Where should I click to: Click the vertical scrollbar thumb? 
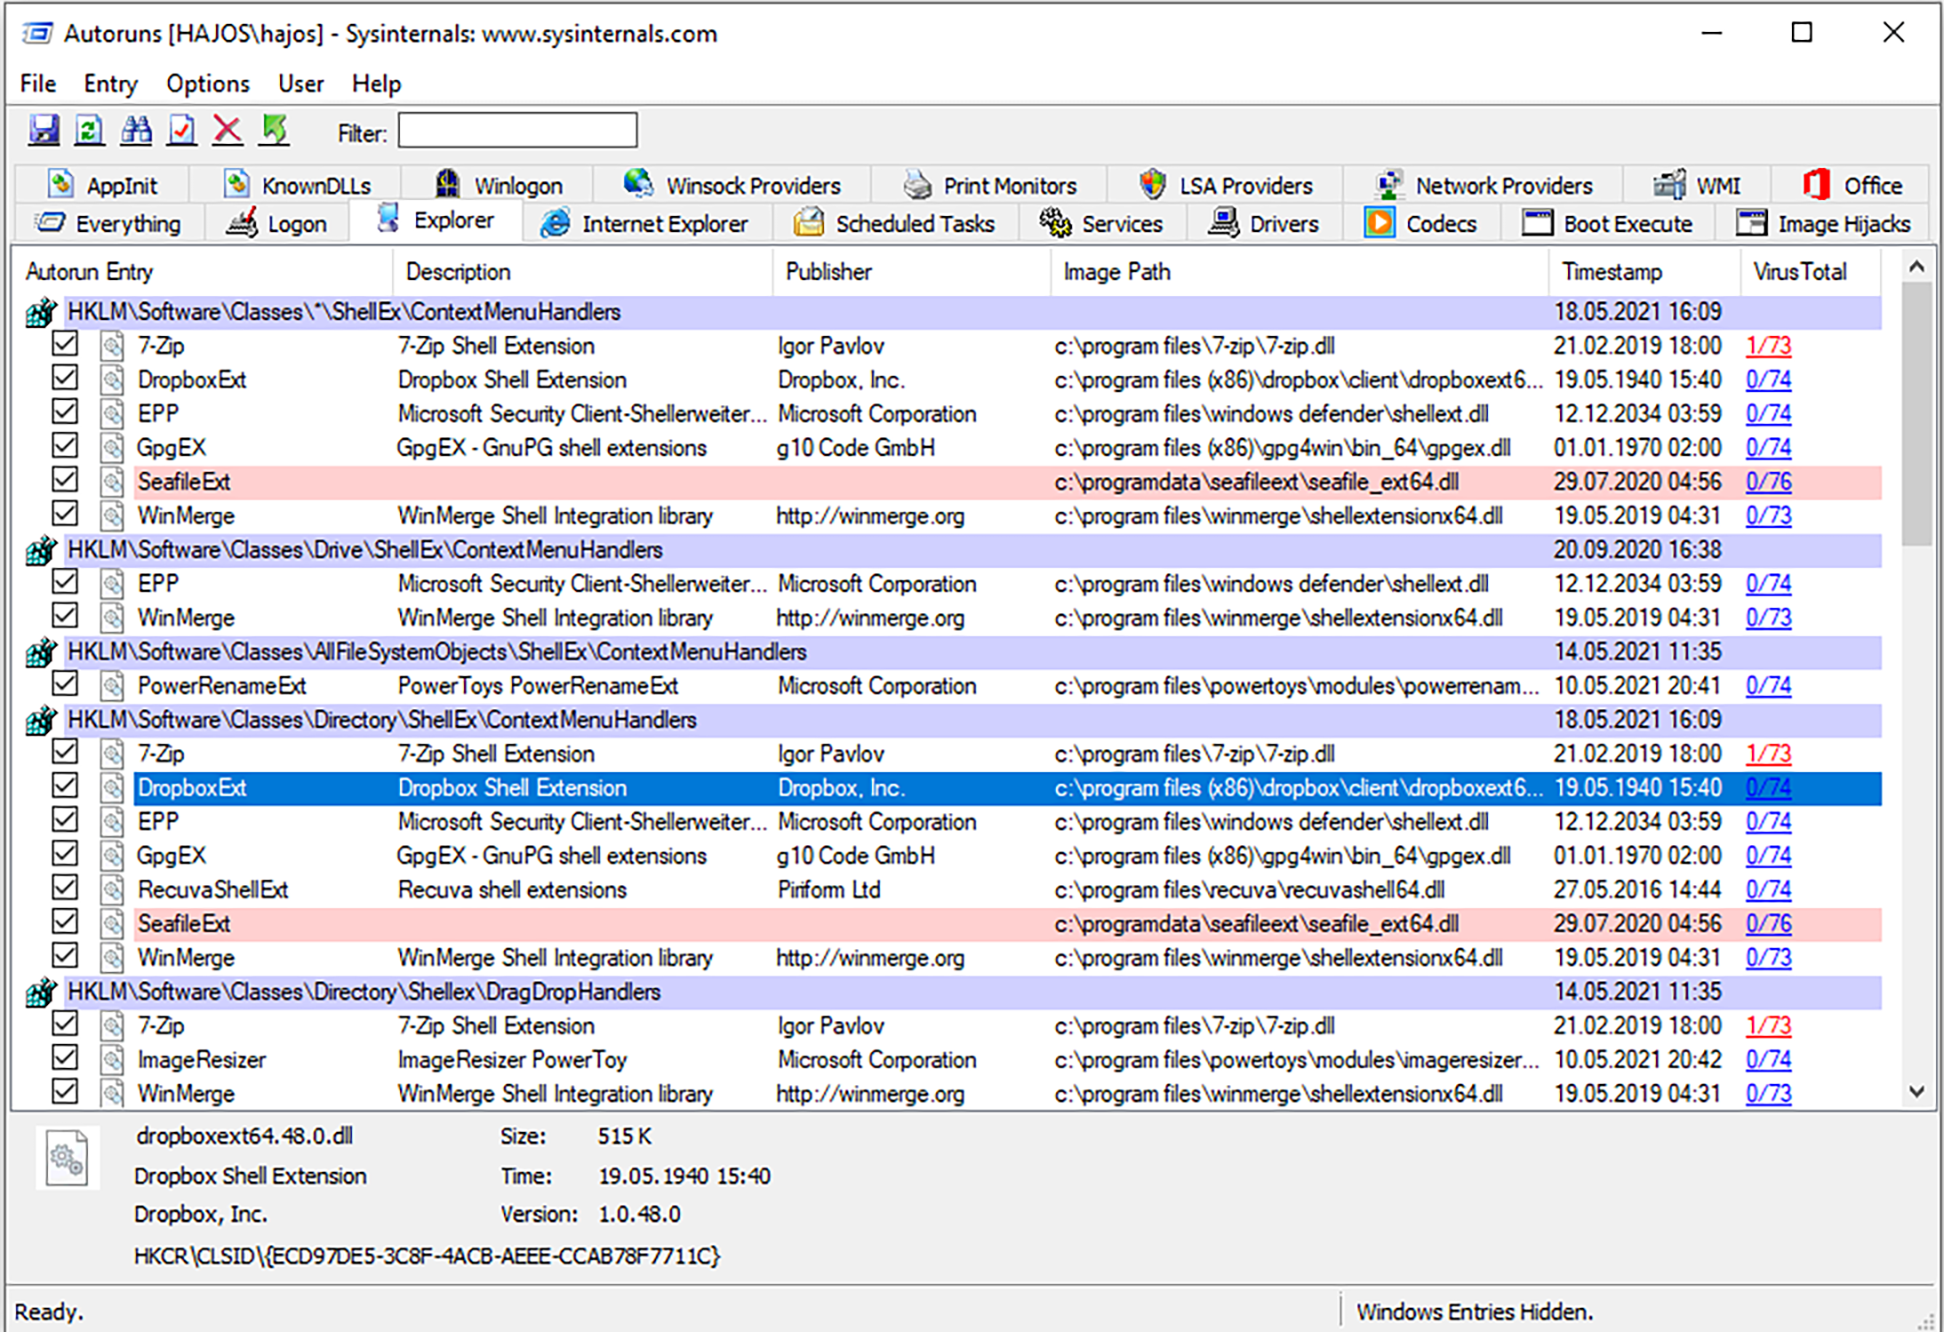pos(1916,412)
